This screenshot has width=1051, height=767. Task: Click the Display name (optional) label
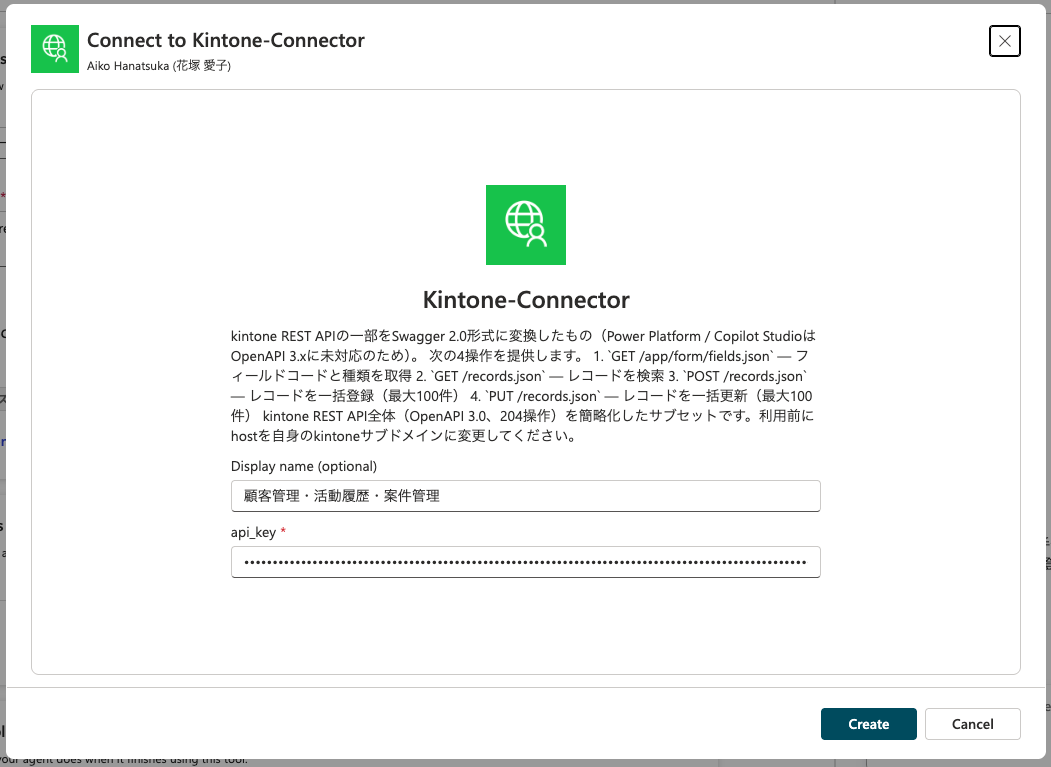pos(304,466)
